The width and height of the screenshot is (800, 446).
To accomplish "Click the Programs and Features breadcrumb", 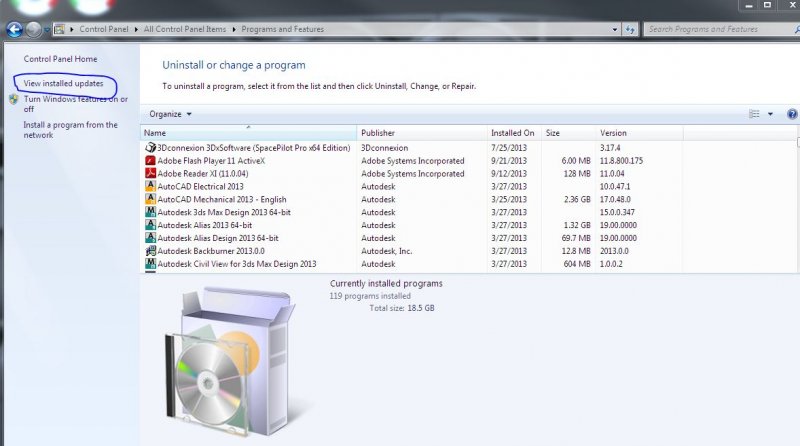I will (x=283, y=29).
